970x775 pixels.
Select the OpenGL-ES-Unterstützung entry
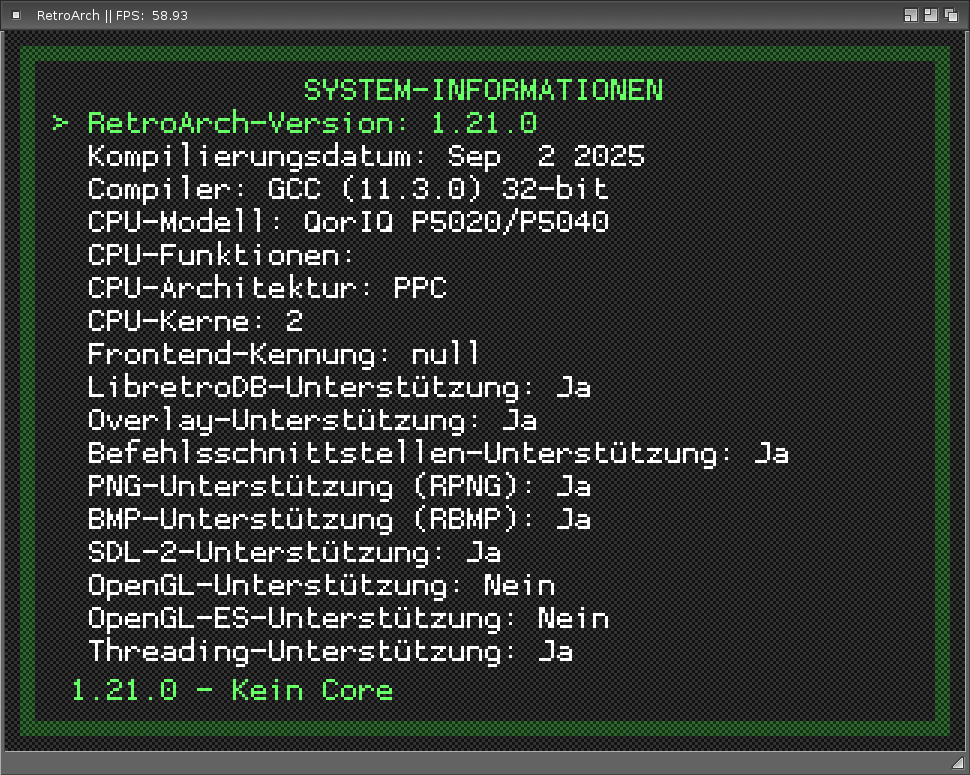tap(348, 618)
